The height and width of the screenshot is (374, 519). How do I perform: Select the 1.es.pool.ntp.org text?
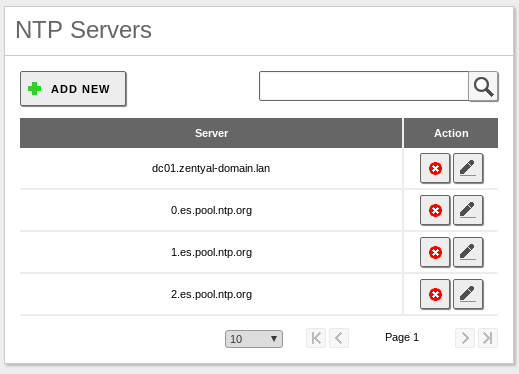[x=211, y=252]
